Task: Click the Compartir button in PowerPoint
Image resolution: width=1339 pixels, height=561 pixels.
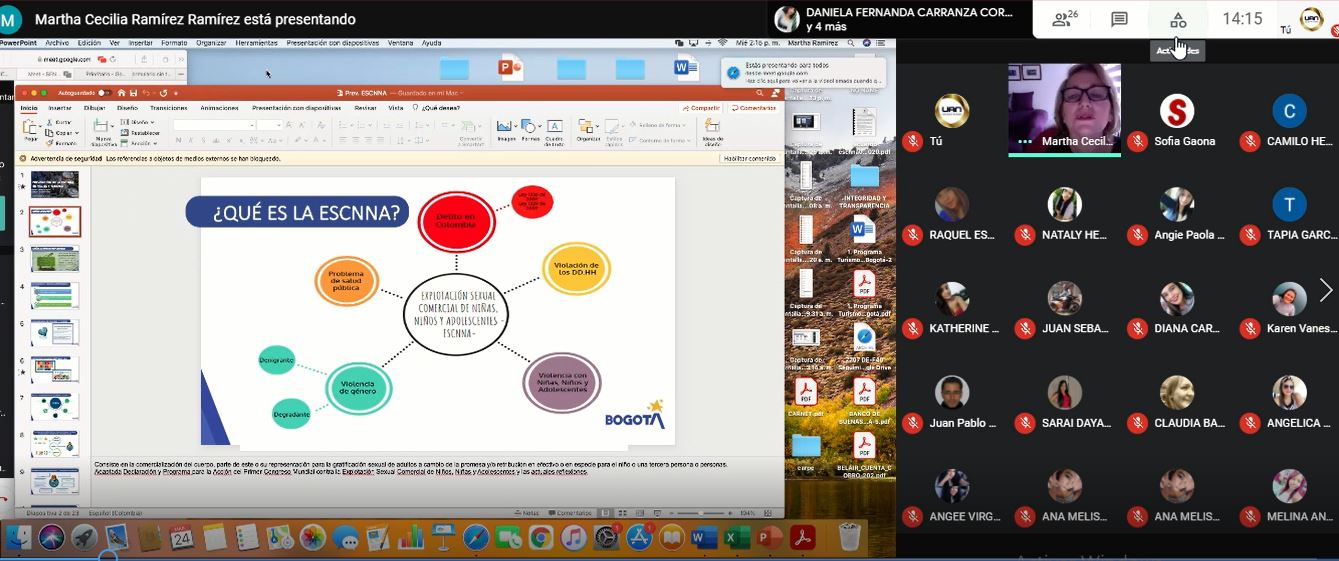Action: click(701, 108)
